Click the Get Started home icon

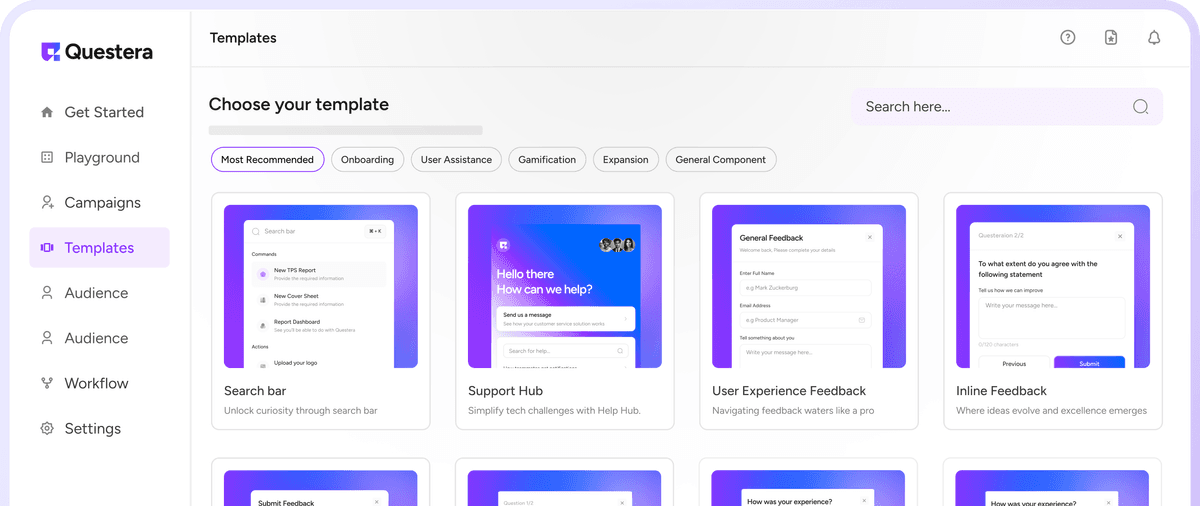[x=47, y=112]
